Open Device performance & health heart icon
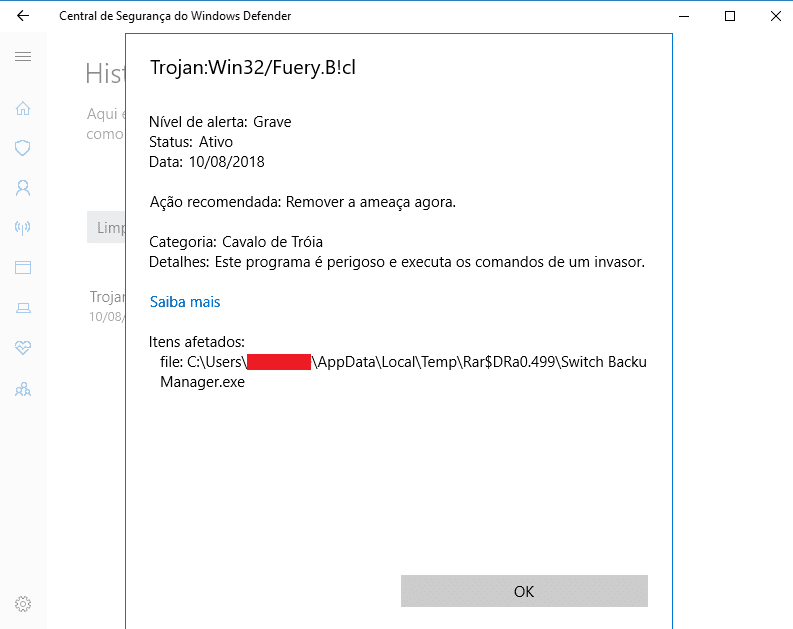The width and height of the screenshot is (793, 629). 23,347
